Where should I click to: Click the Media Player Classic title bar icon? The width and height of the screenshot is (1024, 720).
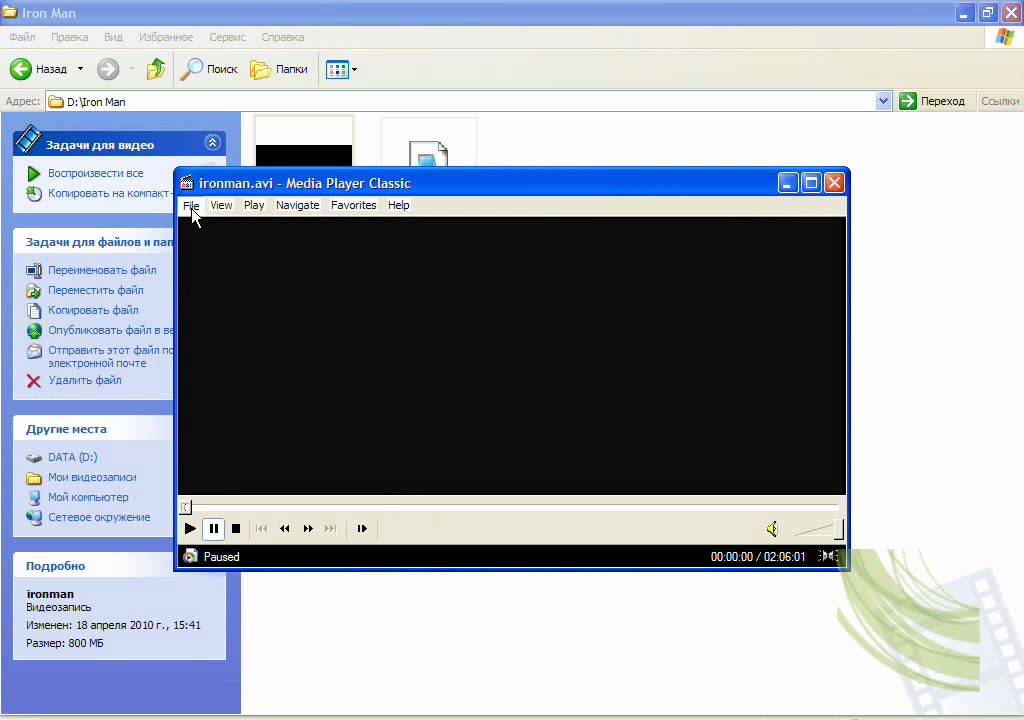coord(187,183)
